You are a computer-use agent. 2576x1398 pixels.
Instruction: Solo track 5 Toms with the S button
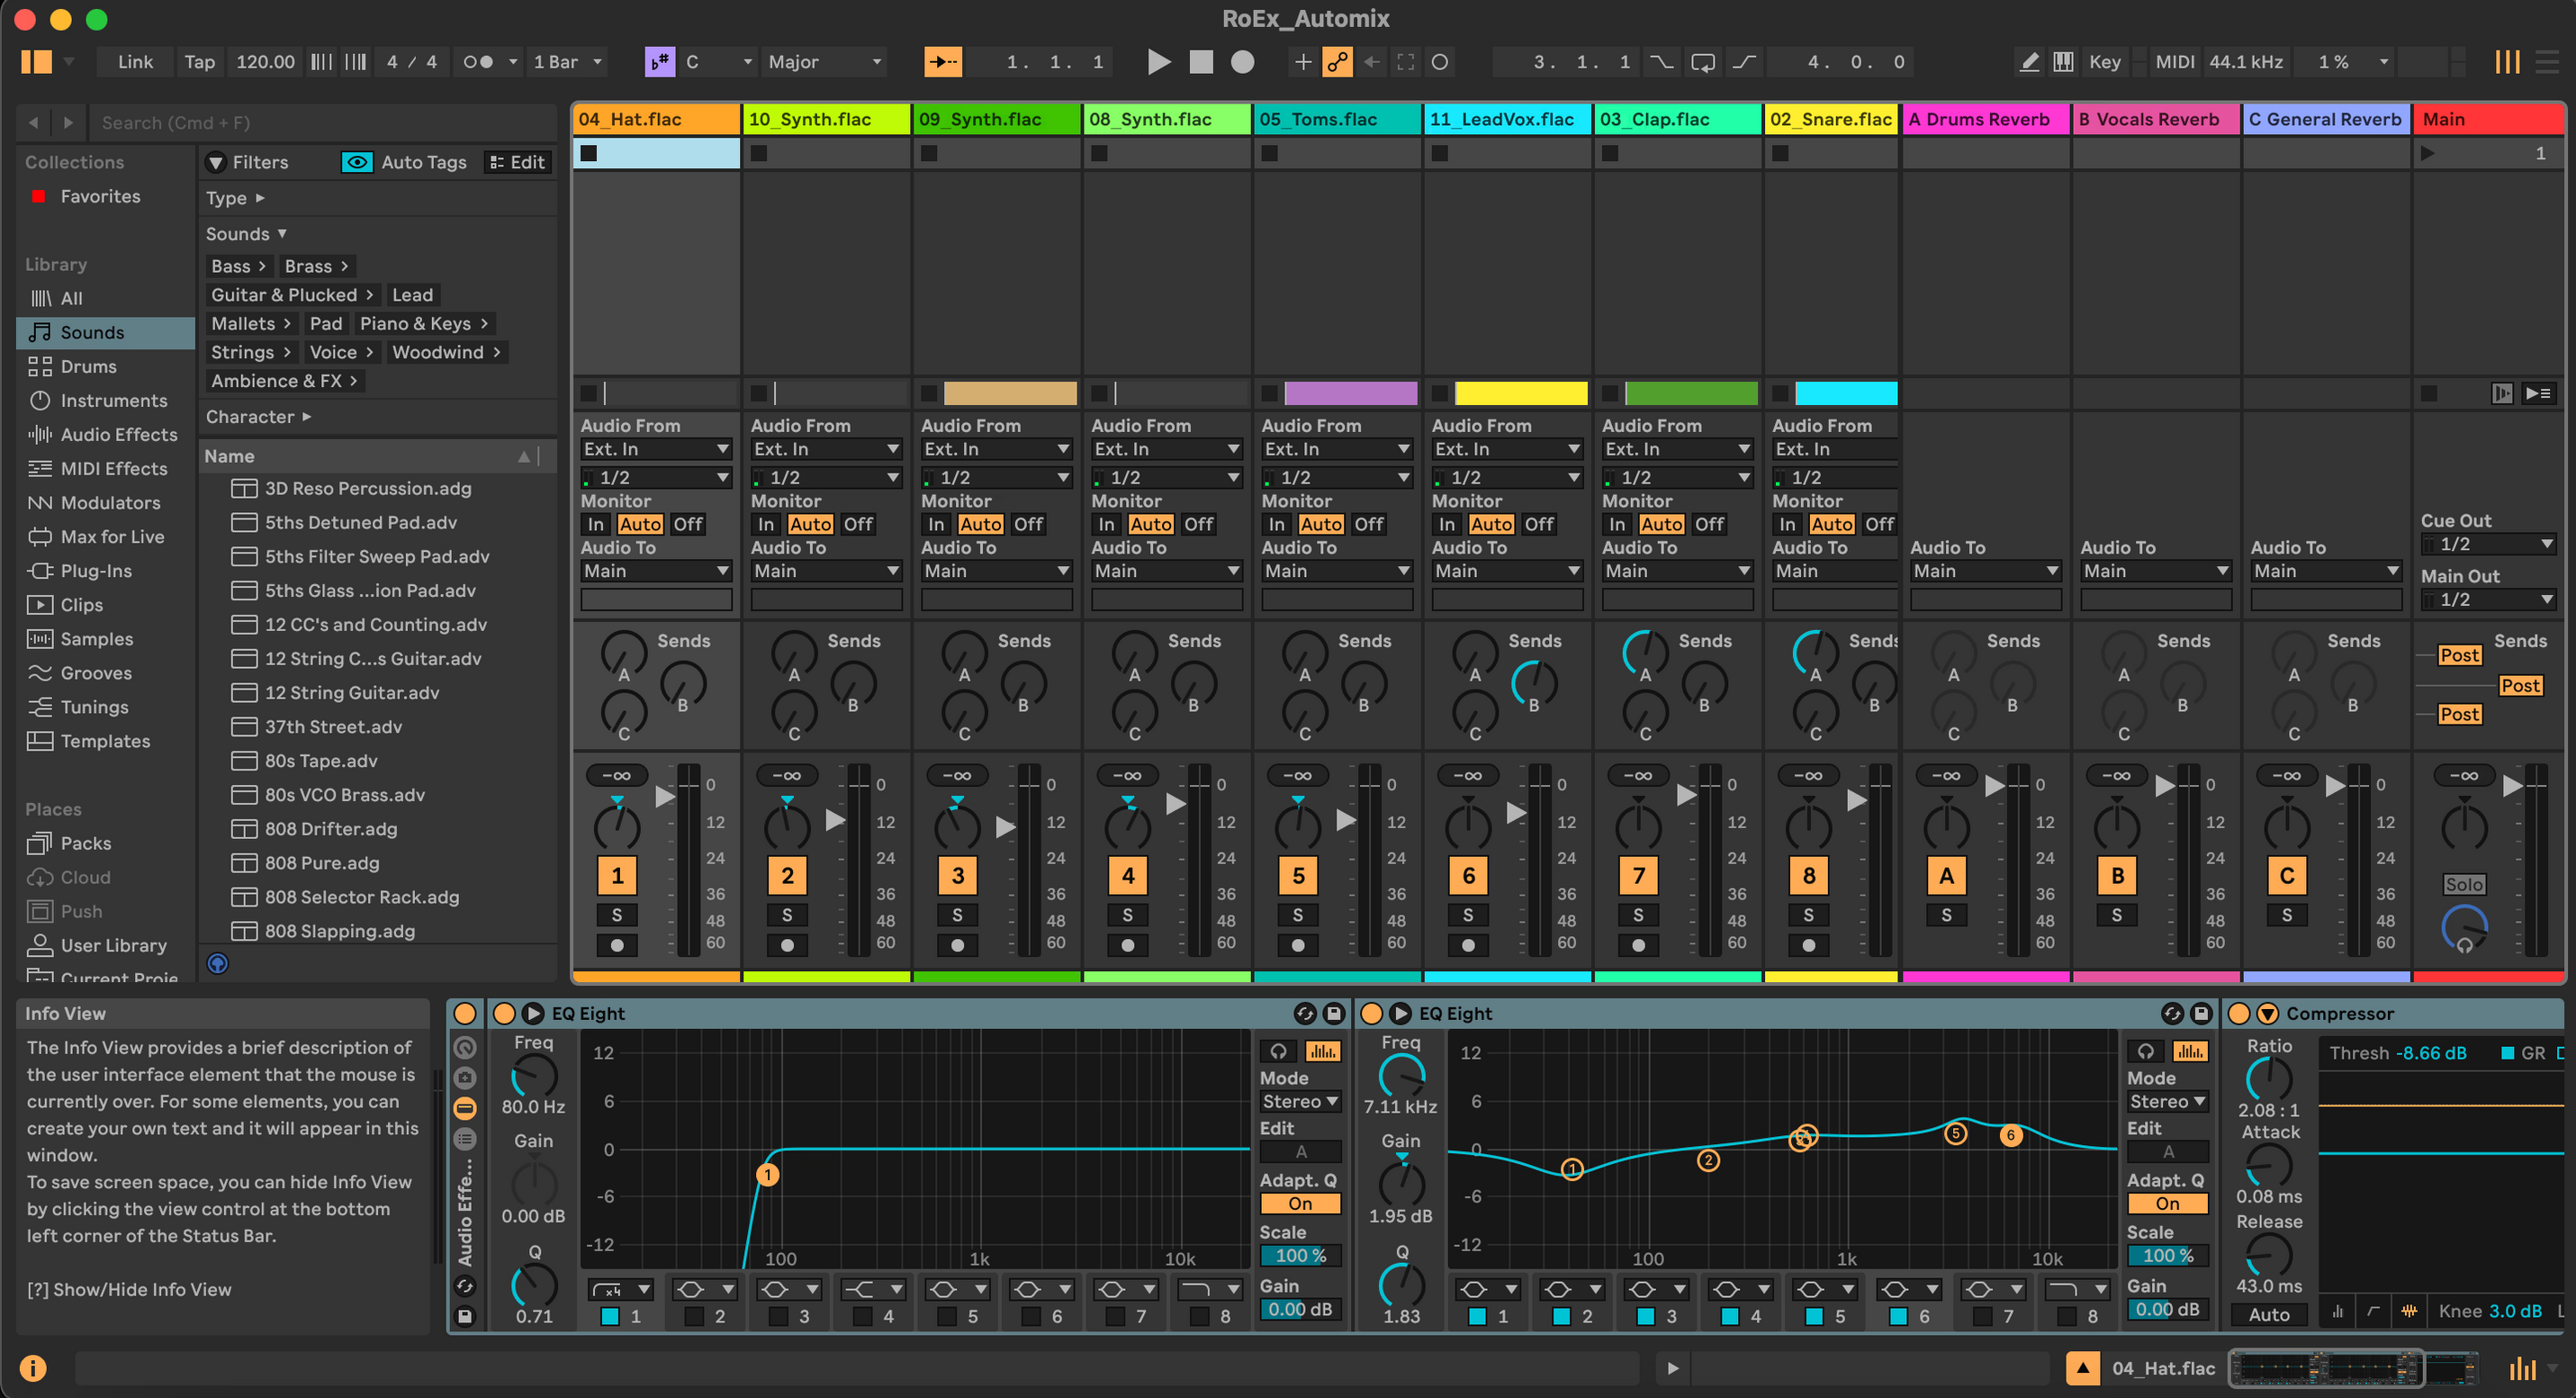[1297, 914]
